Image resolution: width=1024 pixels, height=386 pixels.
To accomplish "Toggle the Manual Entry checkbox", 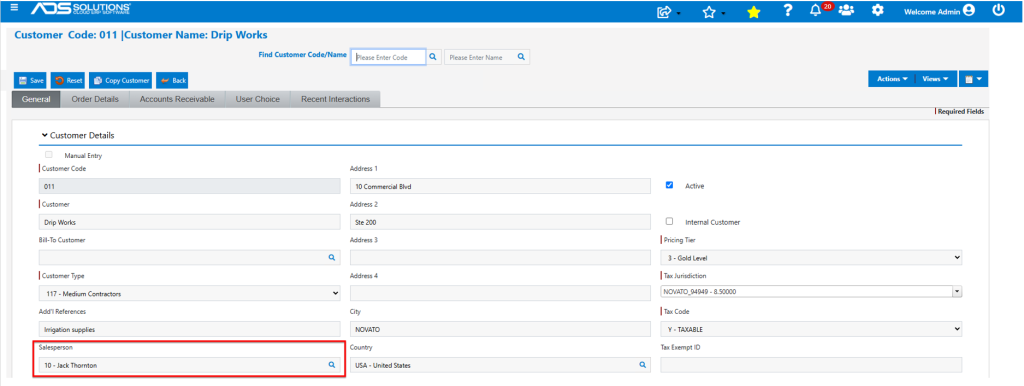I will point(48,155).
